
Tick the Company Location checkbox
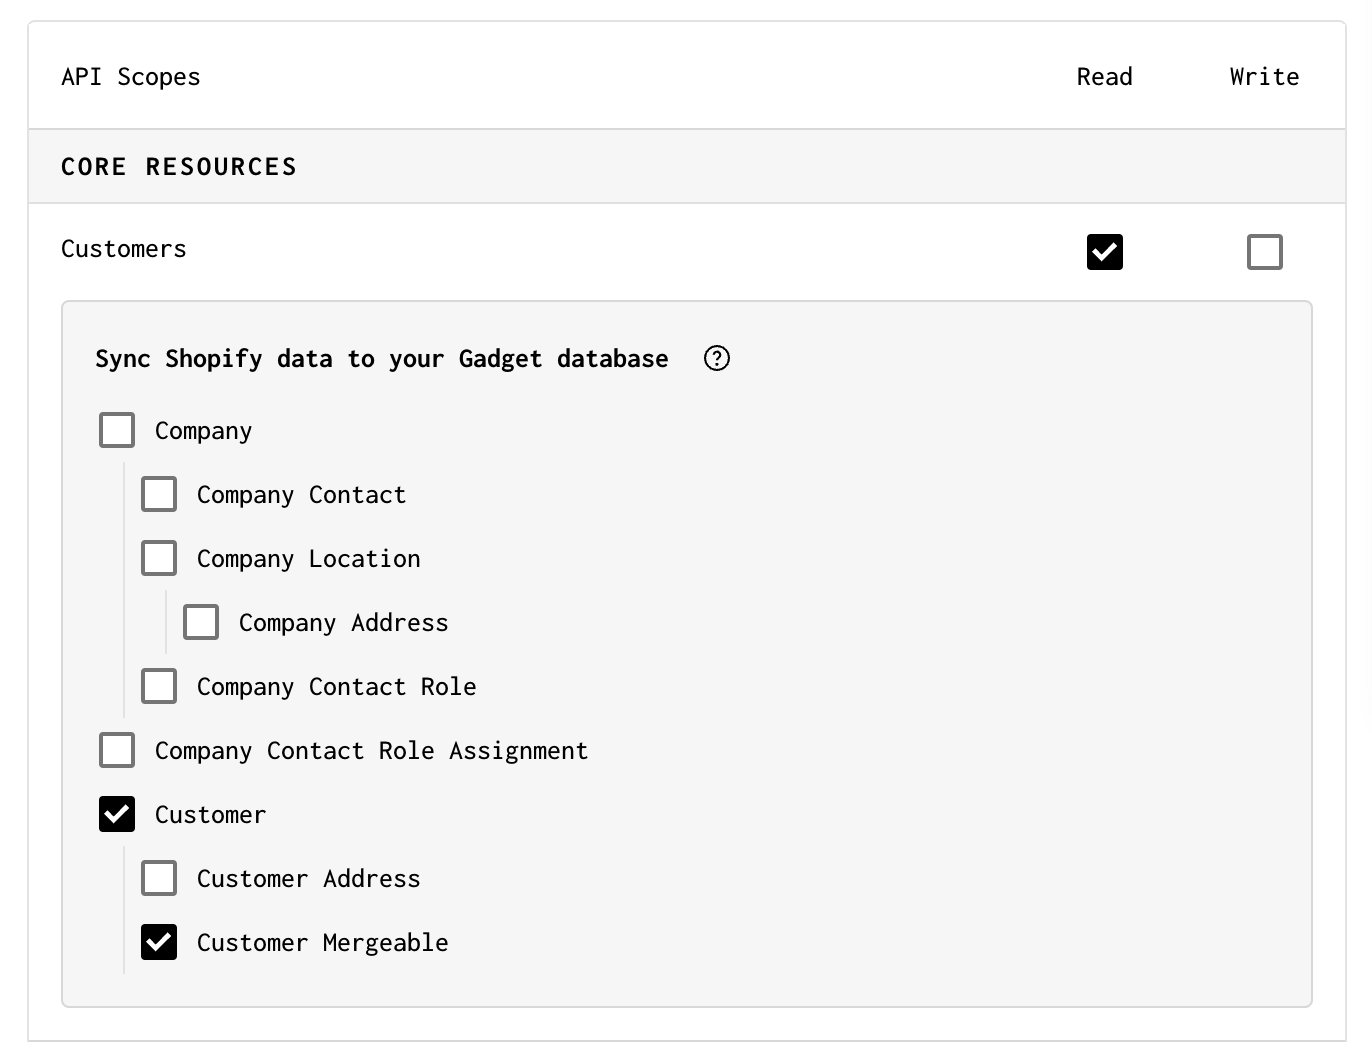point(159,558)
